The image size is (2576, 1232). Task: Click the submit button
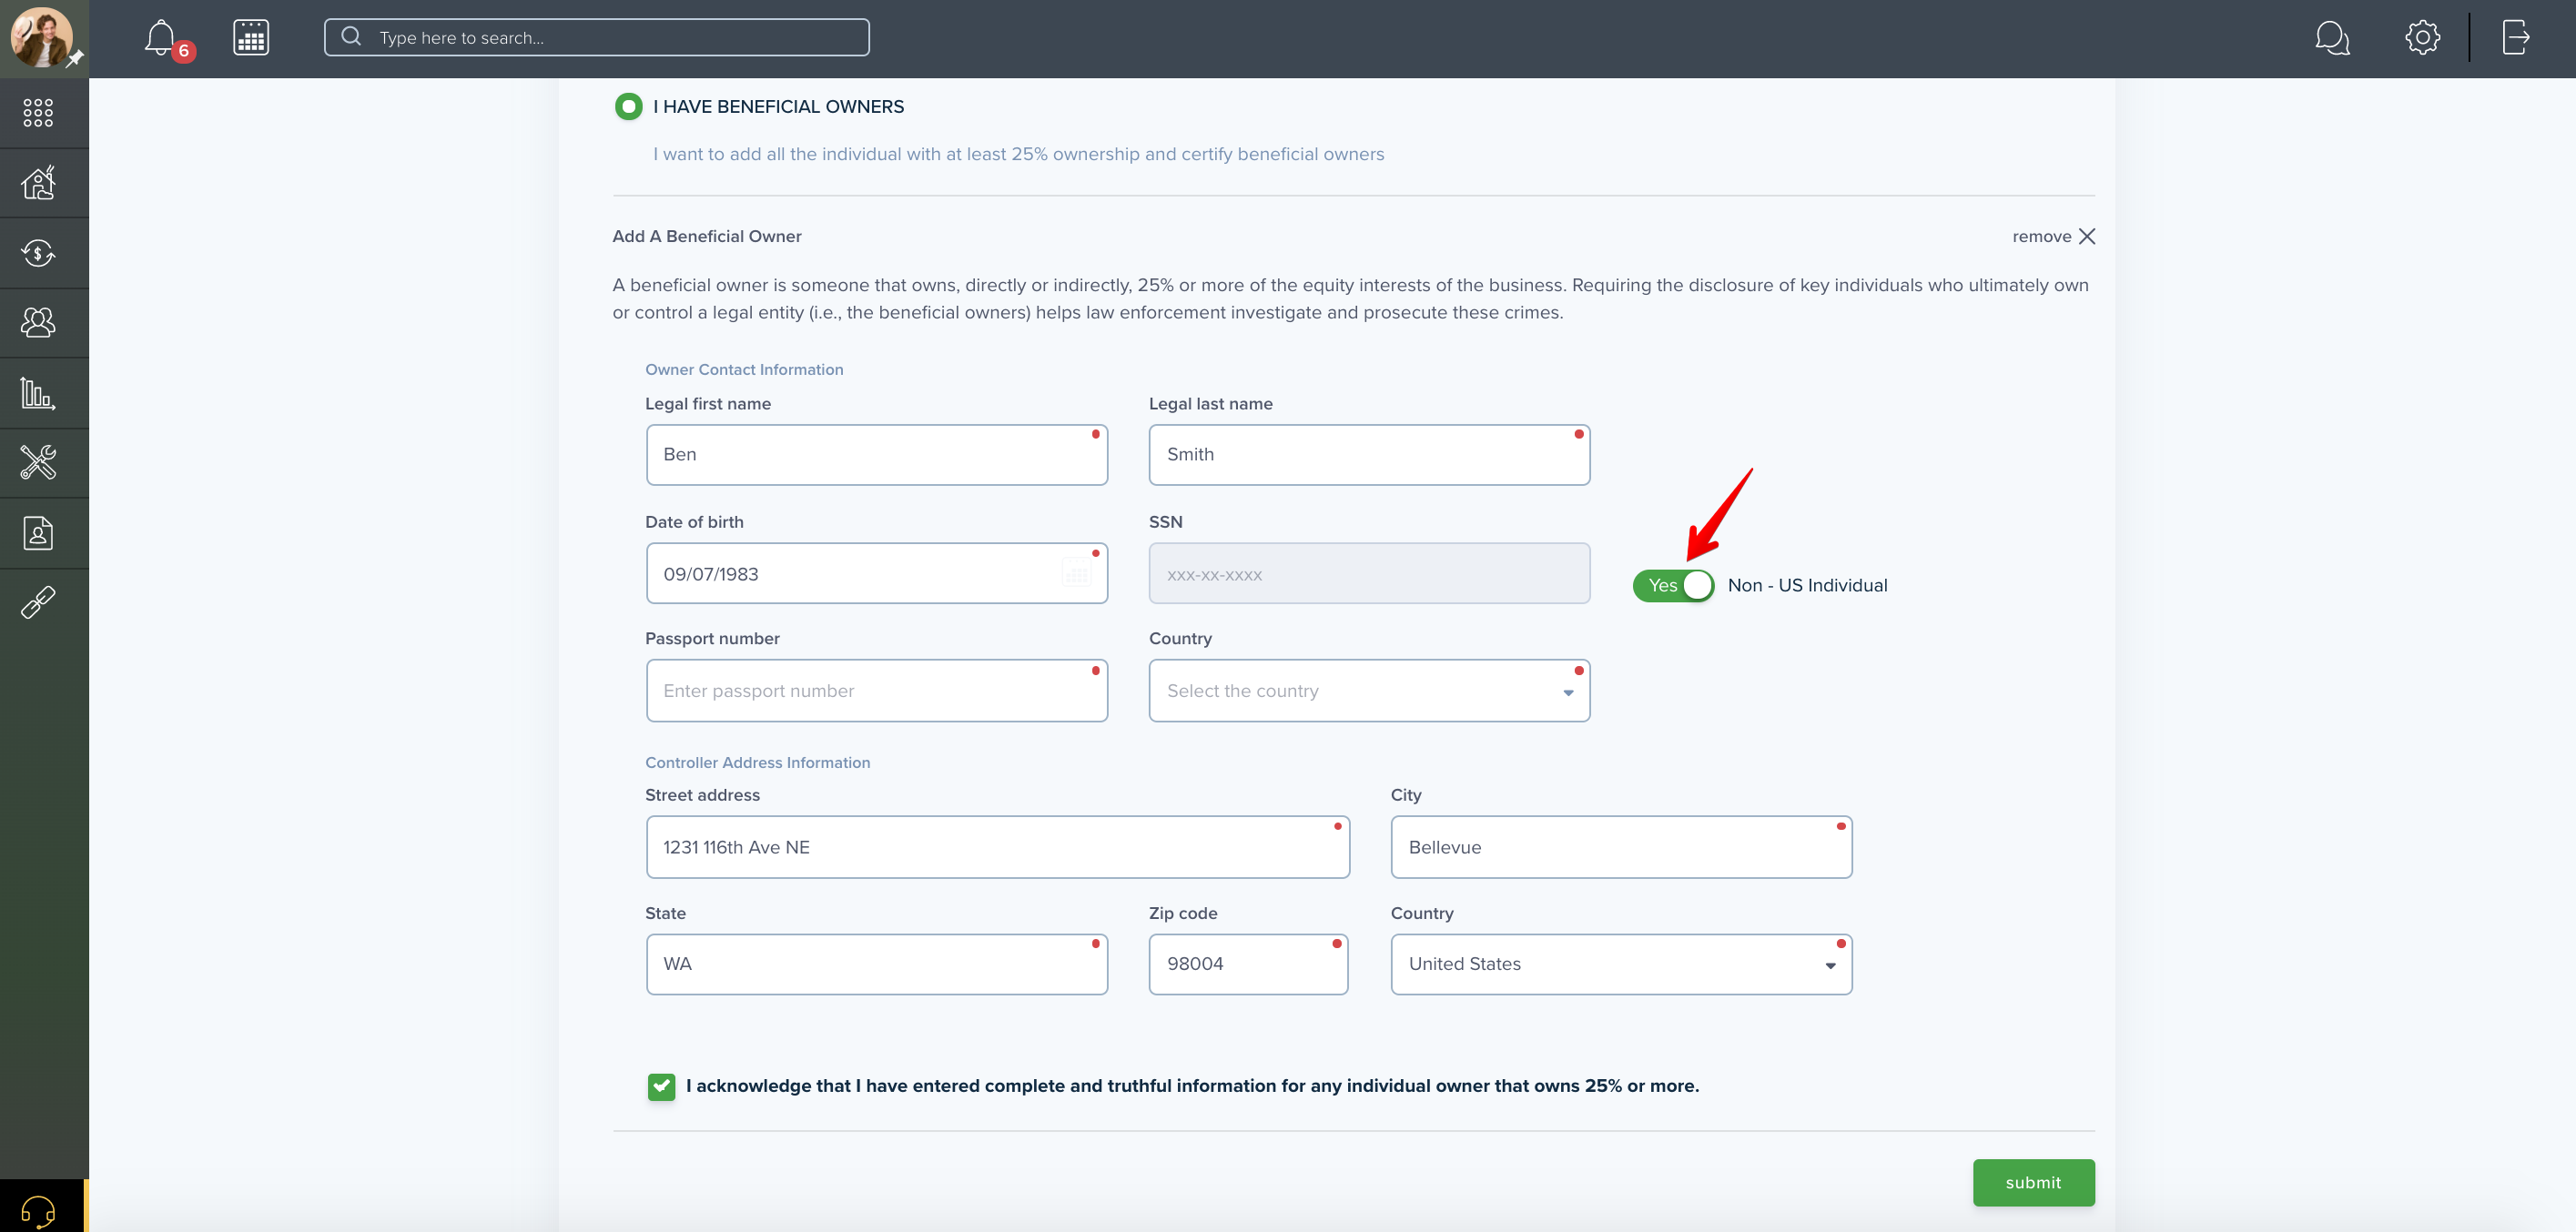pos(2033,1182)
